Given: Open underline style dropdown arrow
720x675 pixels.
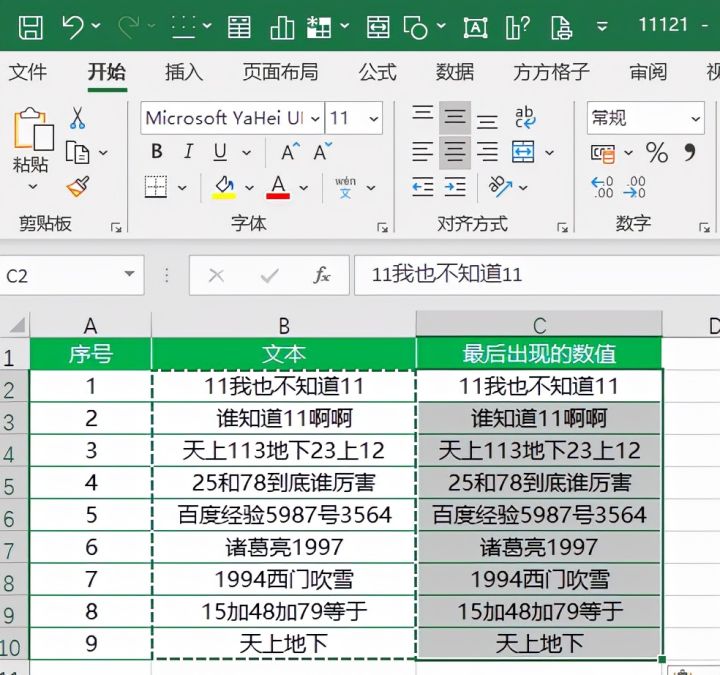Looking at the screenshot, I should coord(247,152).
